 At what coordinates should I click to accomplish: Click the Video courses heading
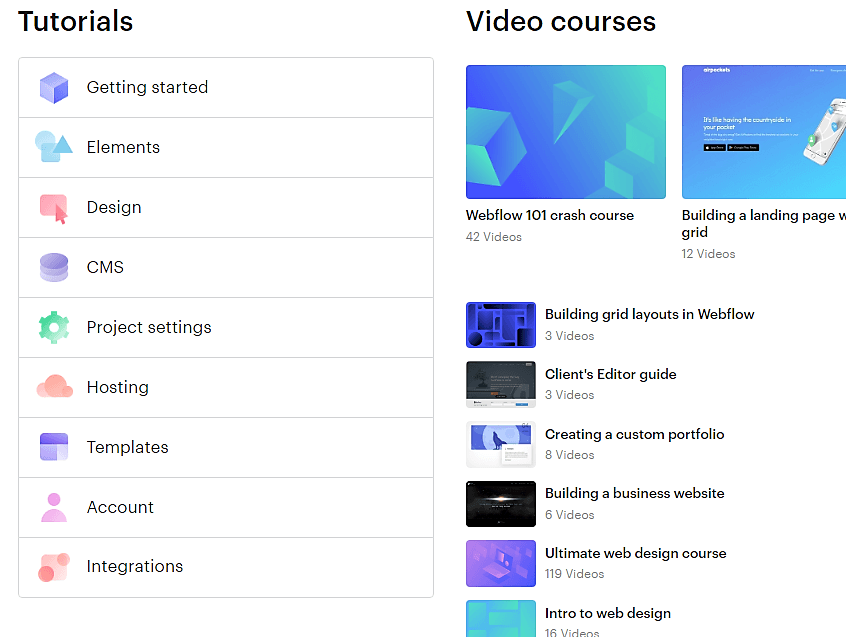pos(561,22)
